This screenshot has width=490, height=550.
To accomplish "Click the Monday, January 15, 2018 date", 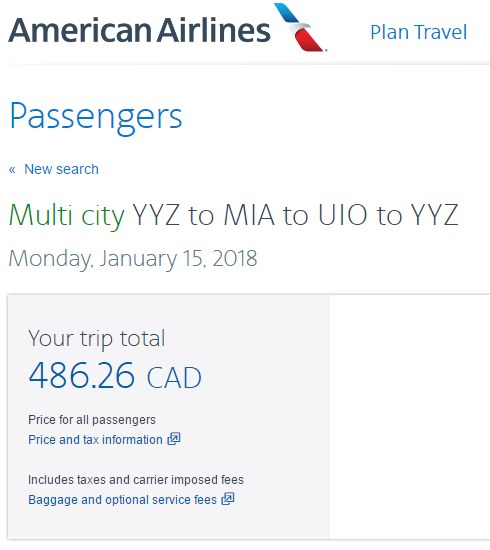I will [133, 259].
